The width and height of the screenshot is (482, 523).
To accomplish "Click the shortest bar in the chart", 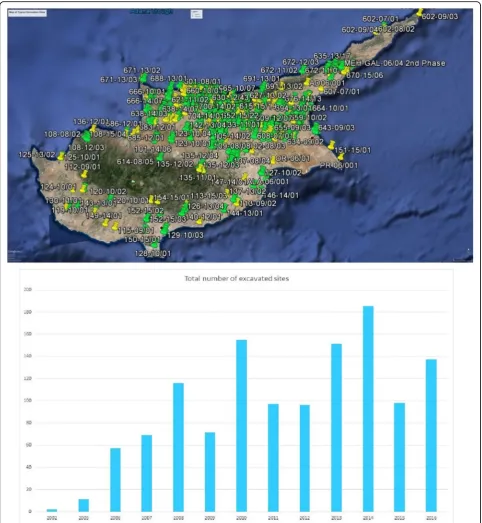I will pyautogui.click(x=52, y=510).
